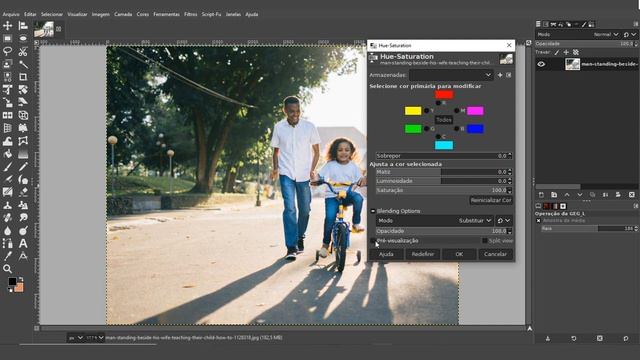Viewport: 640px width, 360px height.
Task: Click Reinicializar Cor button
Action: pos(491,200)
